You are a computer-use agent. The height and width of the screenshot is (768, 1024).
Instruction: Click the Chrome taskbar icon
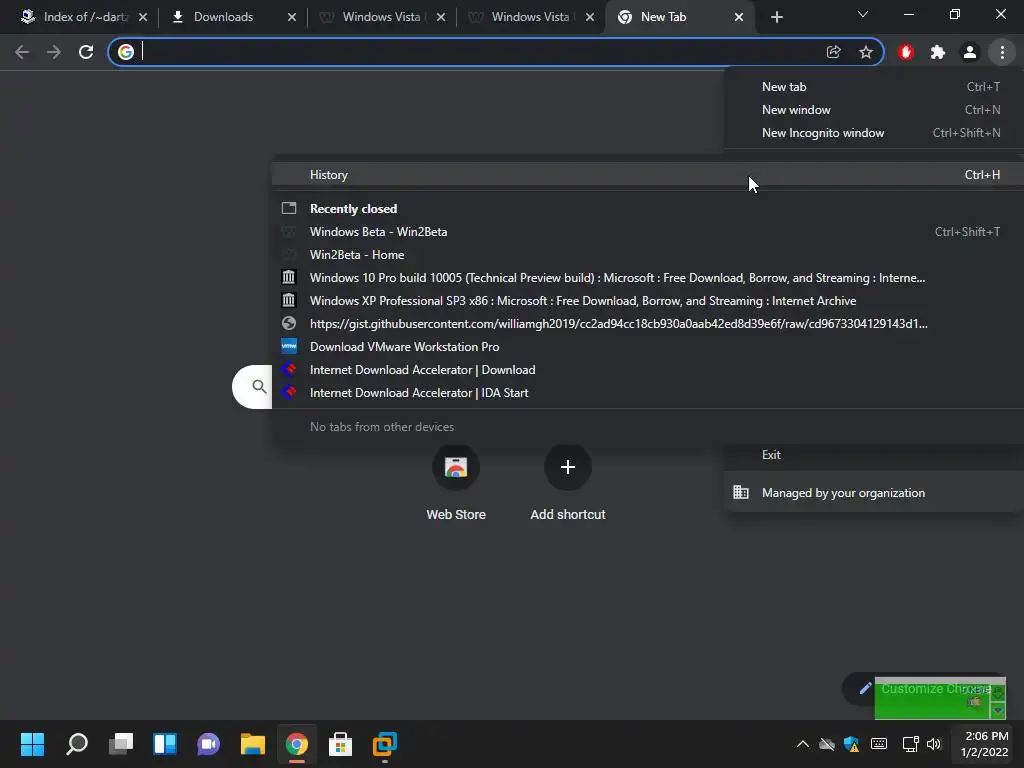[296, 744]
